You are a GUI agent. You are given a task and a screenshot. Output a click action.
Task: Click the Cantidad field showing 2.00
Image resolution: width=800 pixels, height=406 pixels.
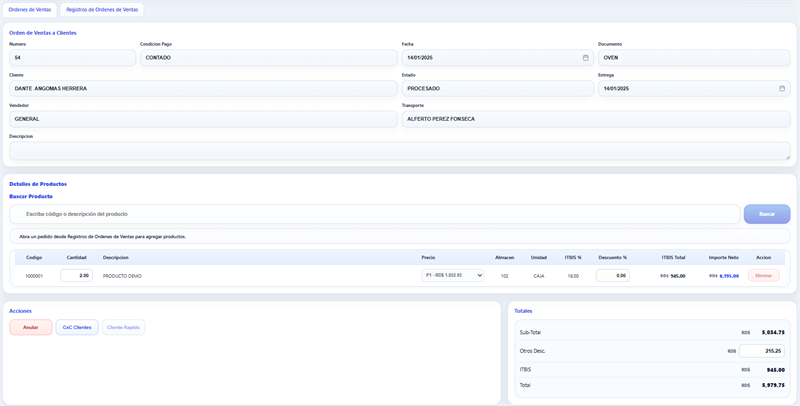point(76,275)
